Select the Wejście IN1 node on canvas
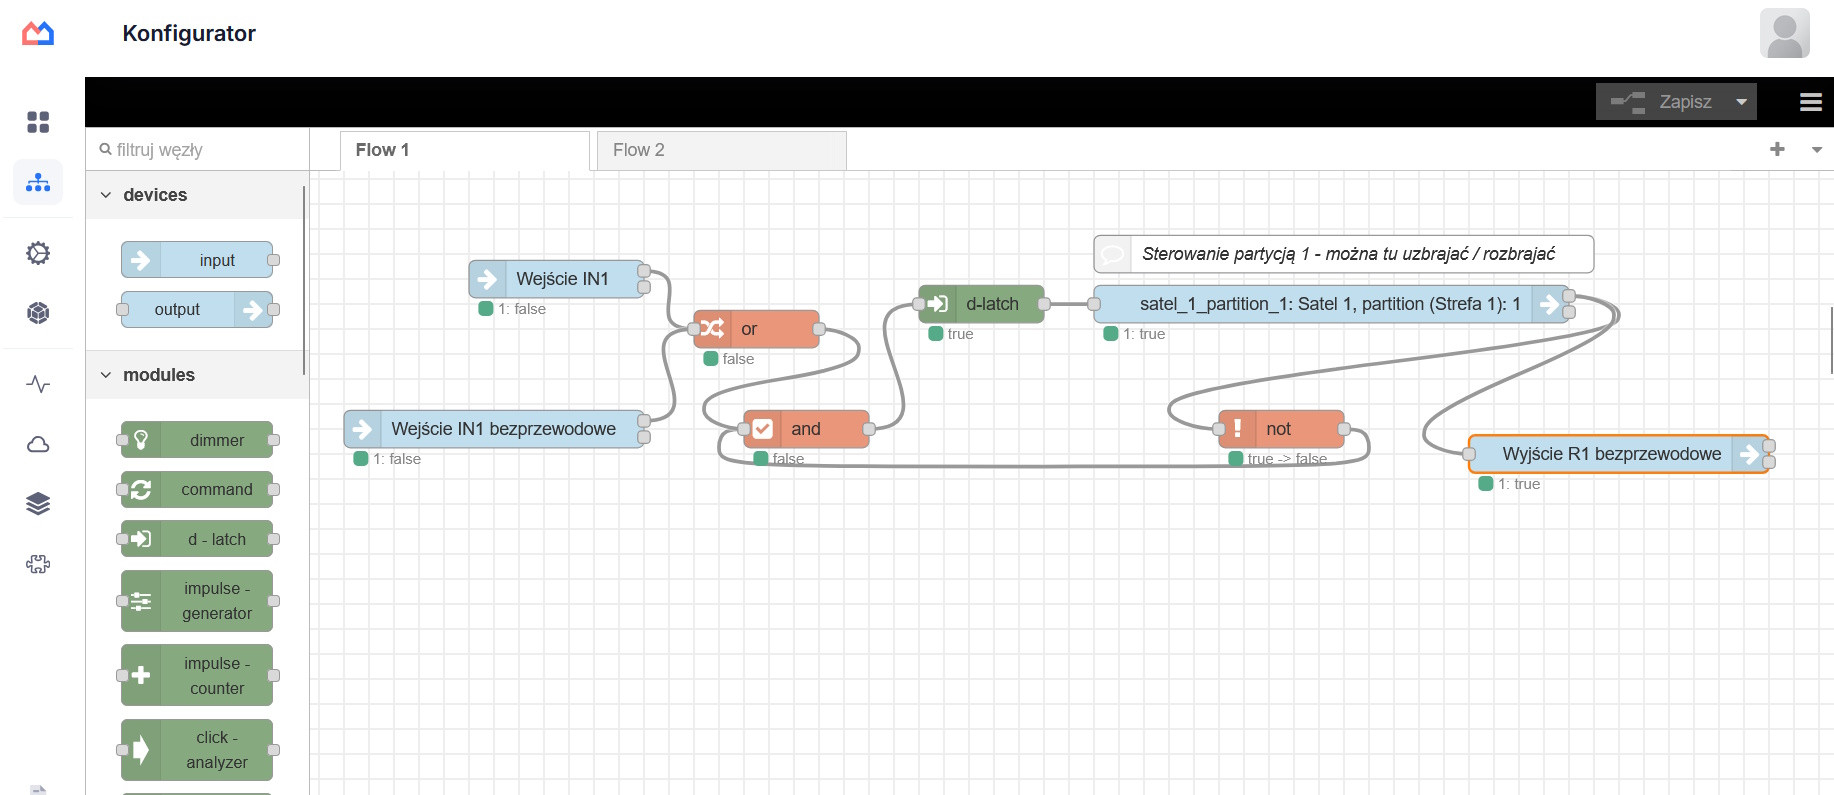The width and height of the screenshot is (1834, 795). pos(557,279)
